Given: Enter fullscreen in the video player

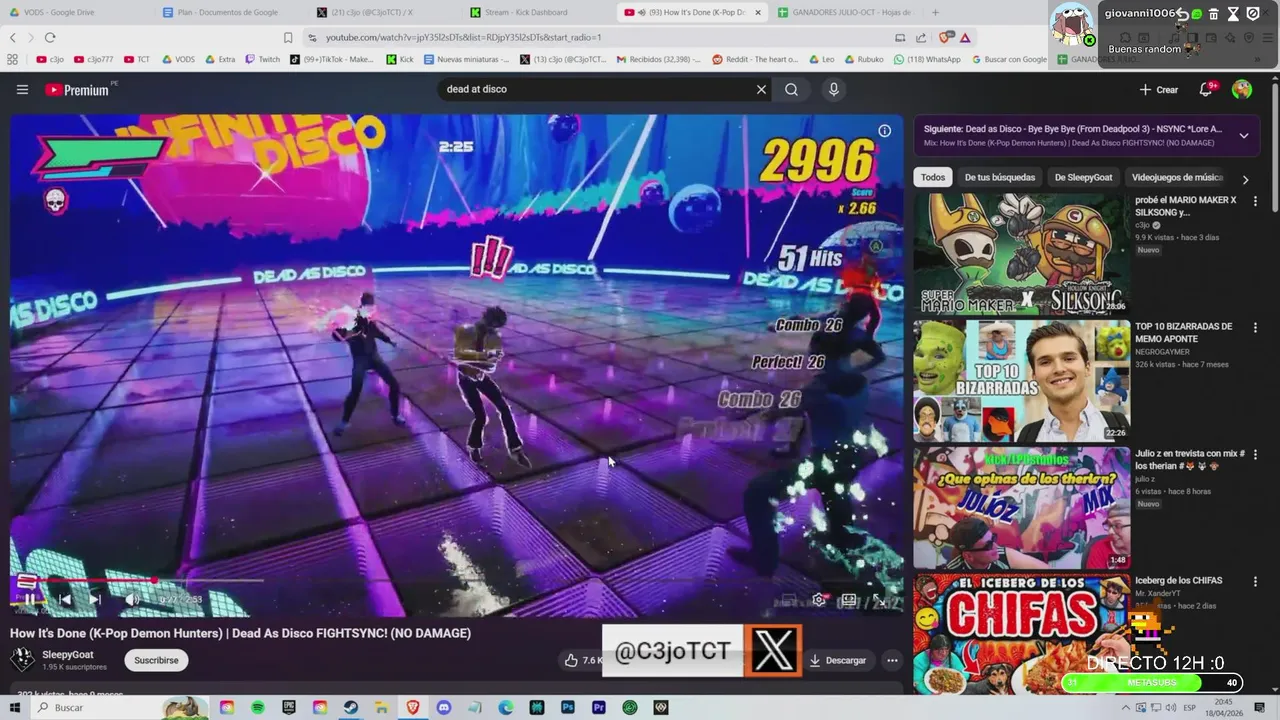Looking at the screenshot, I should pyautogui.click(x=879, y=599).
